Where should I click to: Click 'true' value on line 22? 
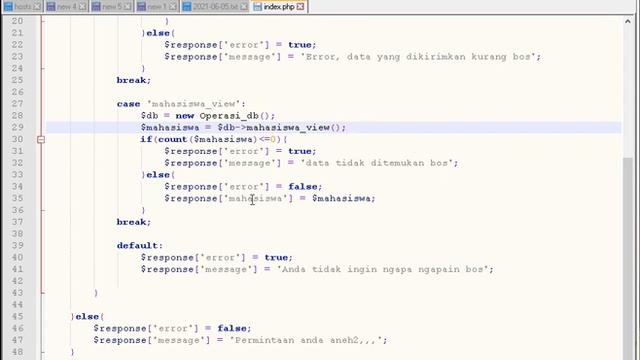300,45
